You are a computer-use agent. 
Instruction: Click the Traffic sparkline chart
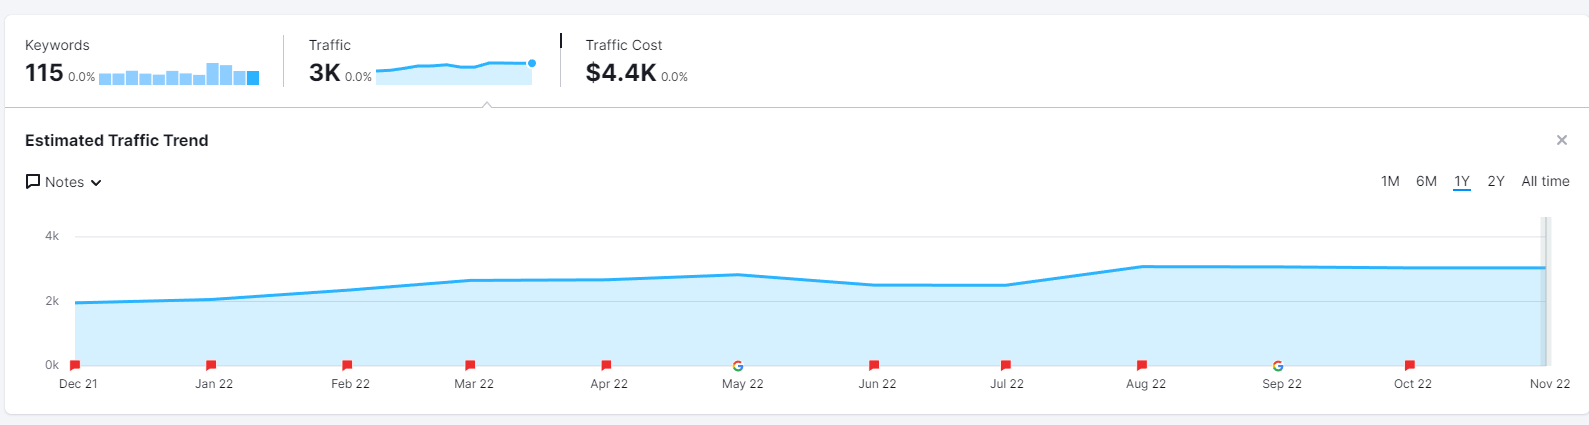[455, 72]
